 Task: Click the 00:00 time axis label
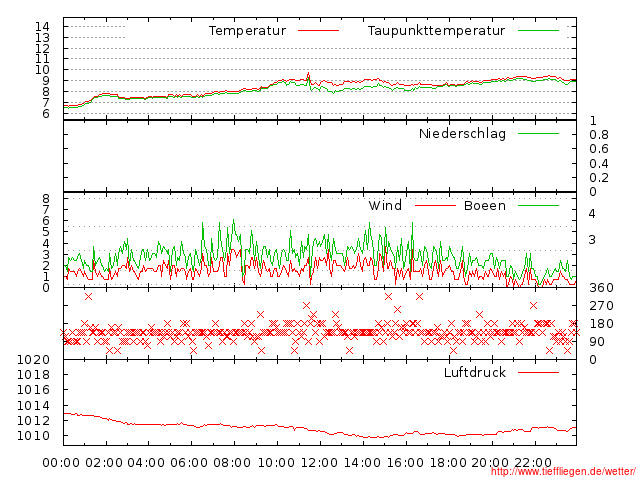(x=61, y=463)
